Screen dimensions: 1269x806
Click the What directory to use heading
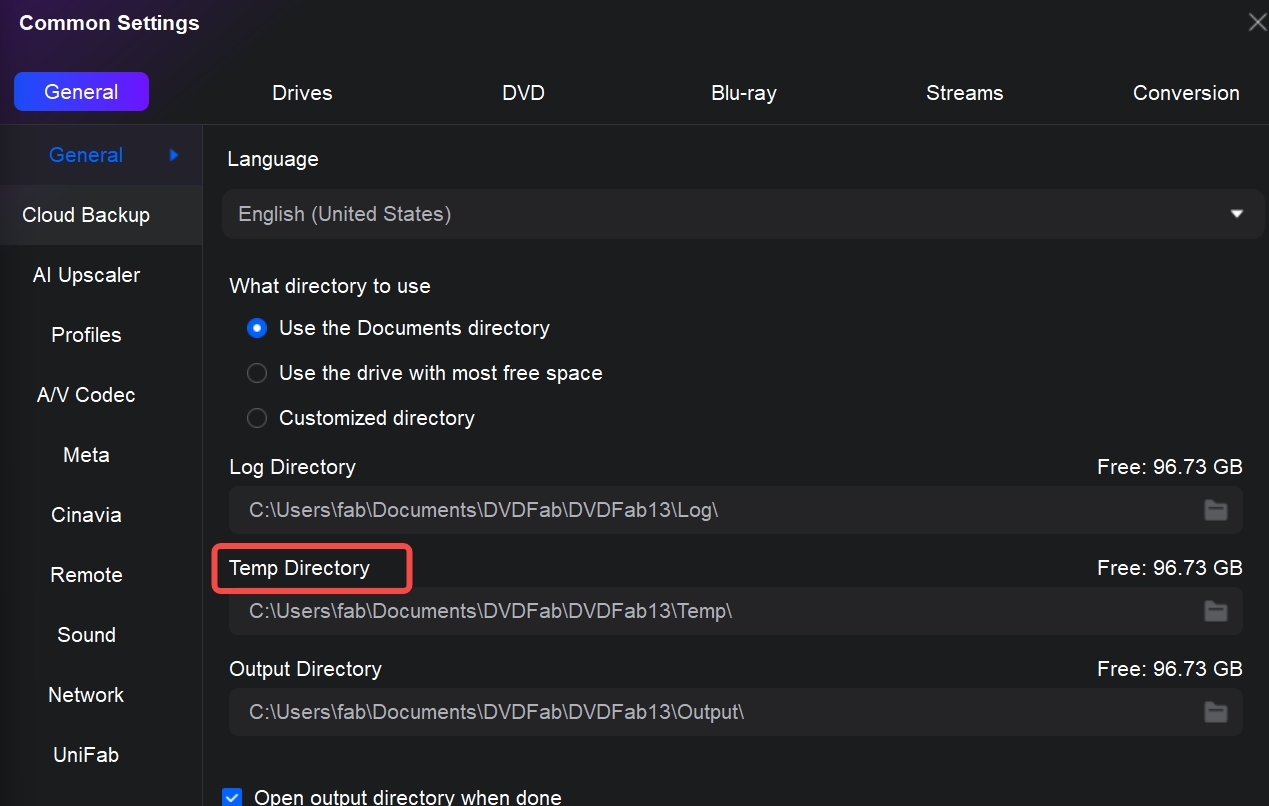tap(330, 286)
